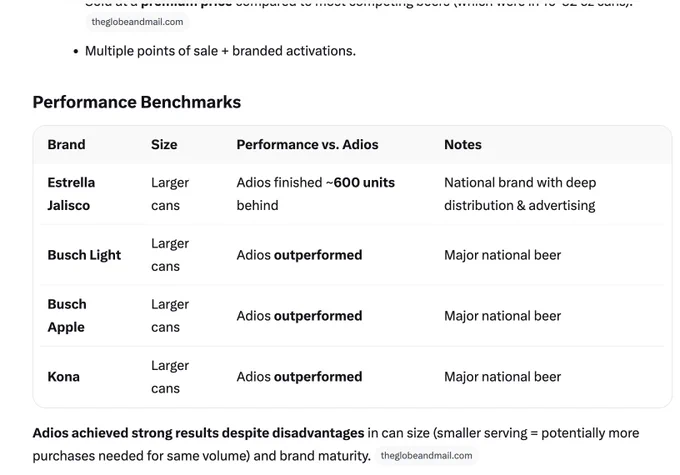
Task: Click Larger cans in the Kona row
Action: pos(170,377)
